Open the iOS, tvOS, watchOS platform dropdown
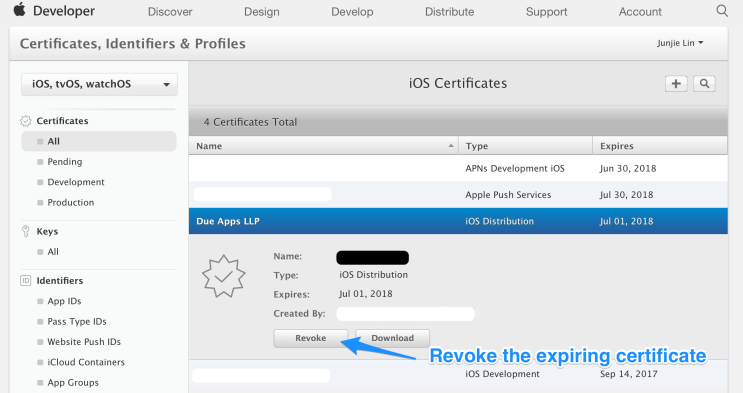Screen dimensions: 743x393 point(100,84)
